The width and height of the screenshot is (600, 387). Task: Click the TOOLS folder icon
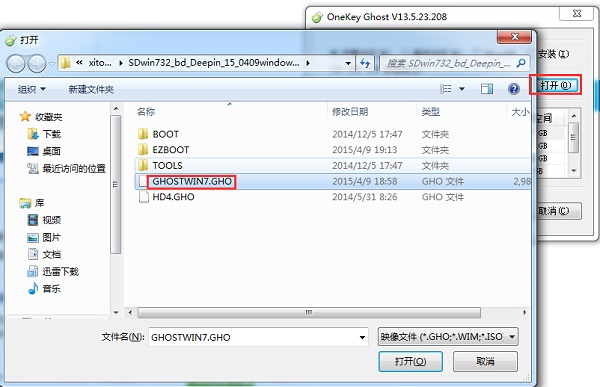(x=143, y=165)
